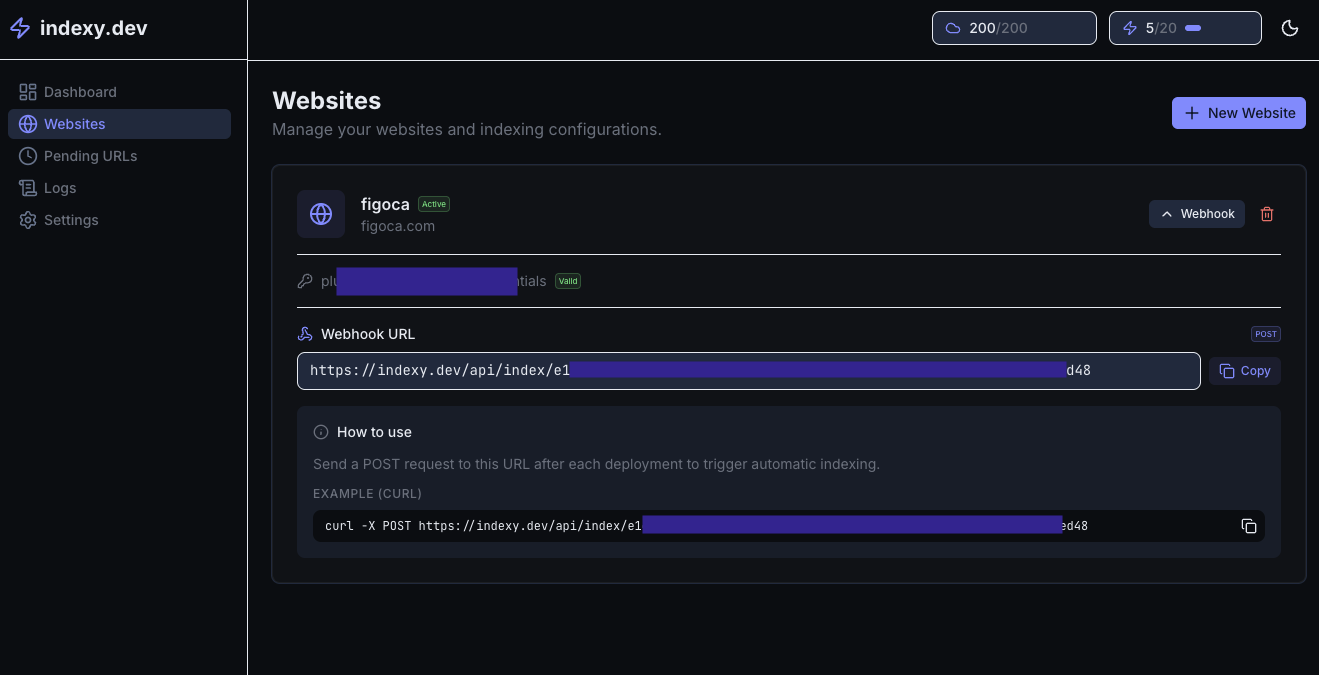This screenshot has width=1319, height=675.
Task: Click the indexy.dev lightning logo
Action: pos(20,28)
